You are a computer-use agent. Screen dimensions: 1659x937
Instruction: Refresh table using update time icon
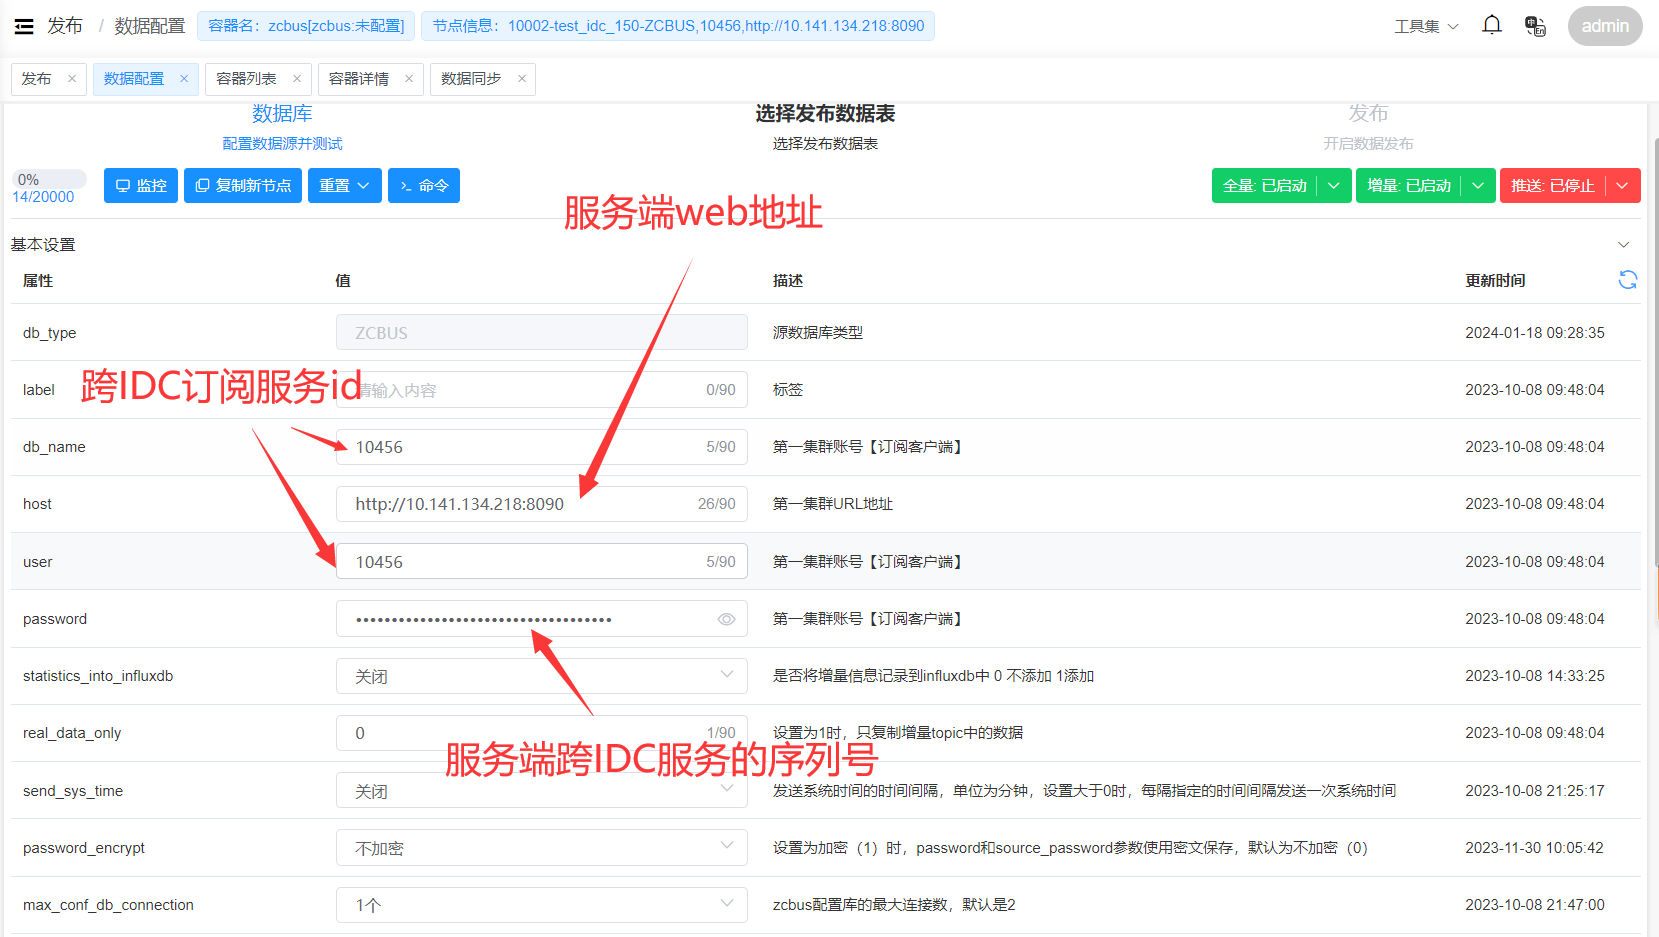coord(1627,280)
